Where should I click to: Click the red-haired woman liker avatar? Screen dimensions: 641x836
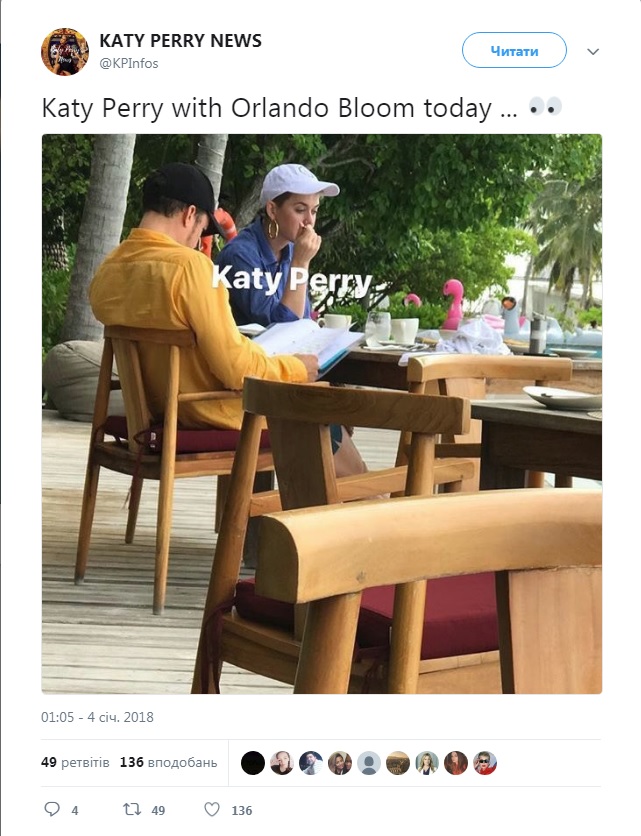456,763
